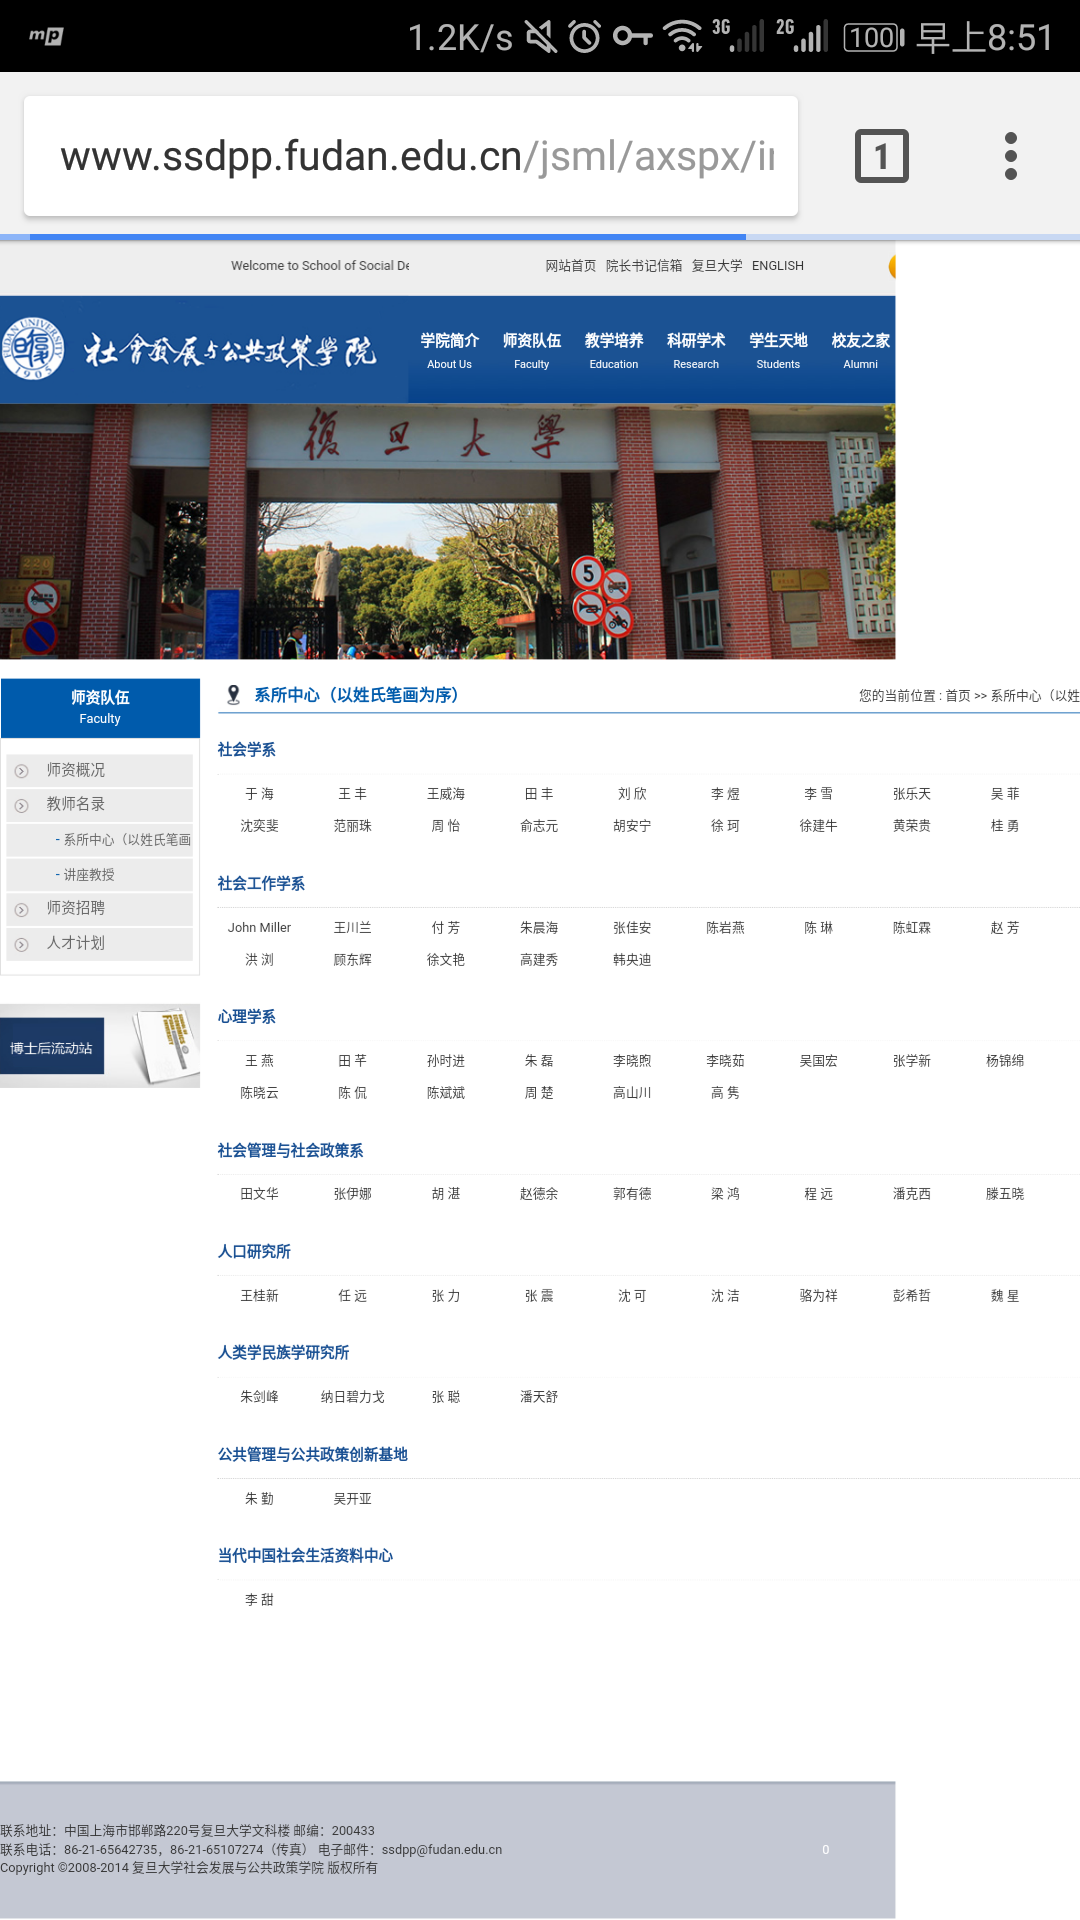Expand 人才计划 sidebar item
The image size is (1080, 1920).
100,943
